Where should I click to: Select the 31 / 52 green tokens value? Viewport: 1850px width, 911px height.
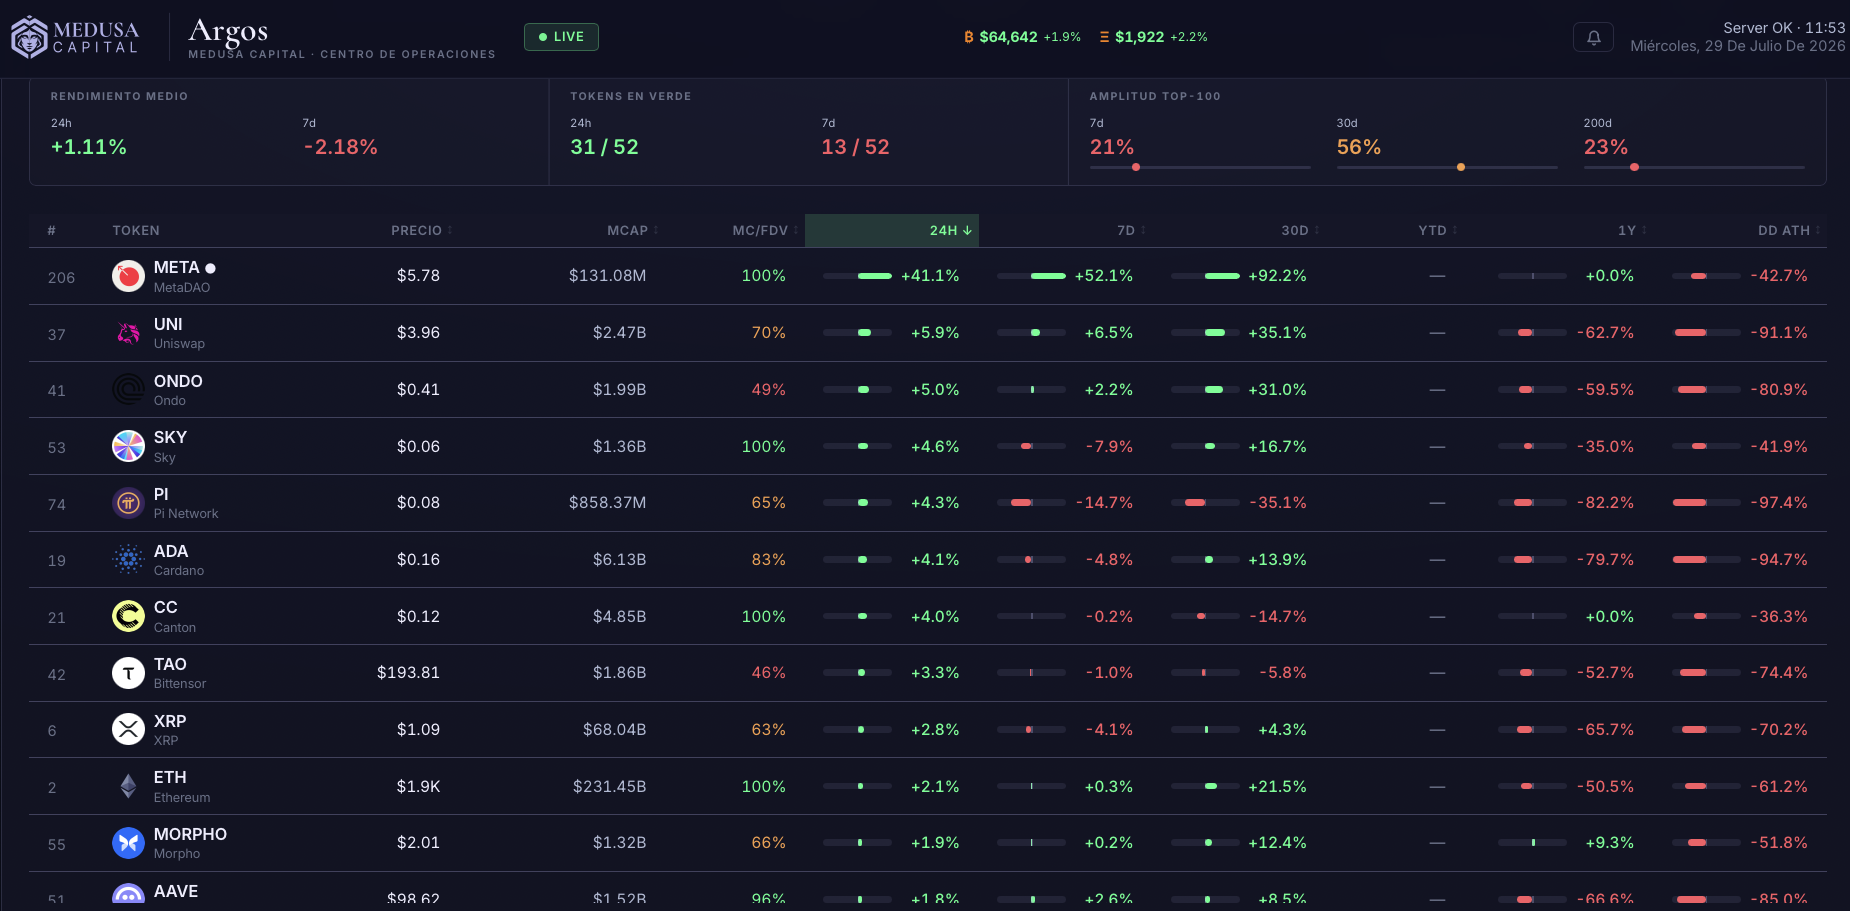(x=604, y=147)
